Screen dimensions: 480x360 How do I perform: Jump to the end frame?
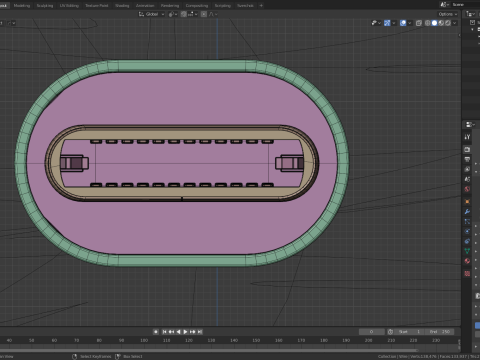tap(200, 332)
